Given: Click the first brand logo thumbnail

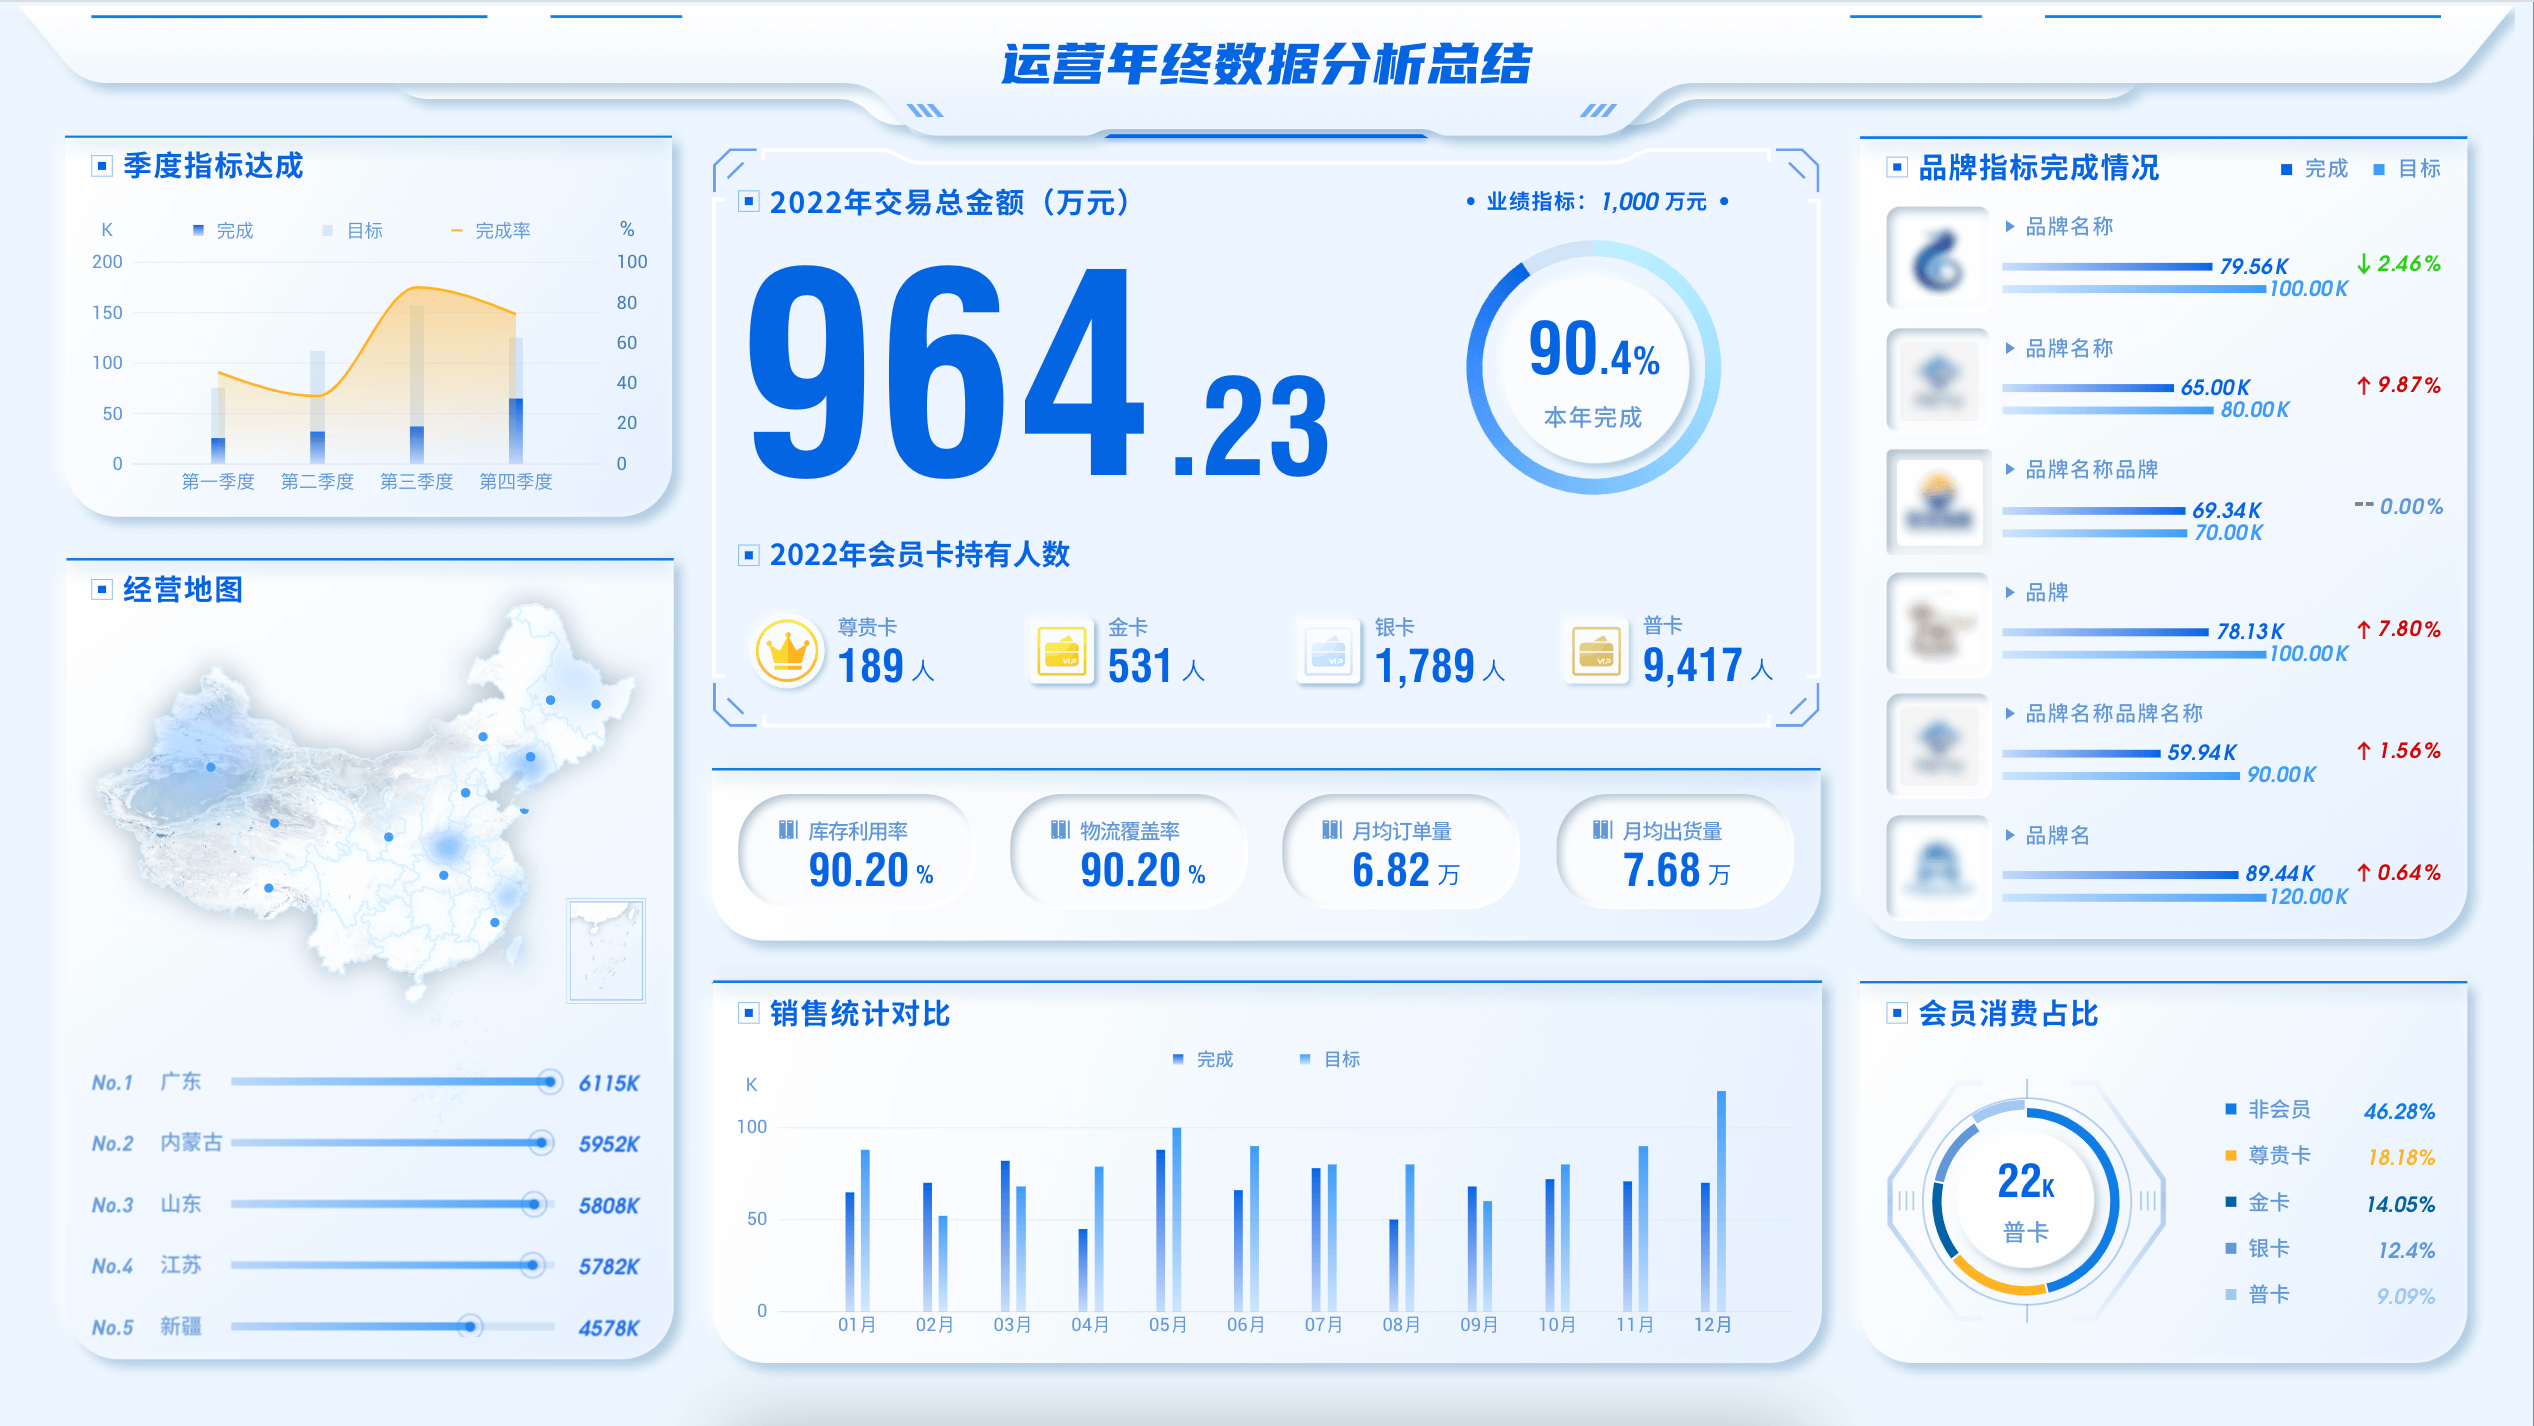Looking at the screenshot, I should [1938, 258].
